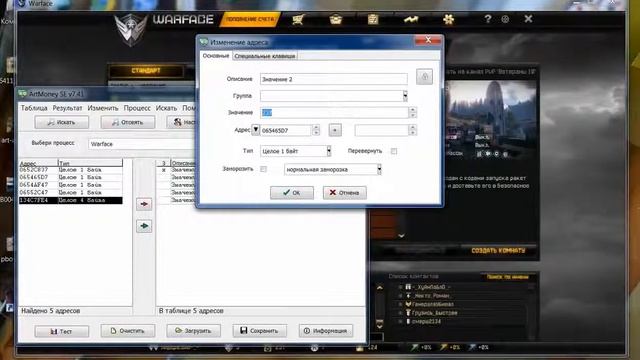Screen dimensions: 640x360
Task: Open the Warface shop cart icon
Action: point(298,19)
